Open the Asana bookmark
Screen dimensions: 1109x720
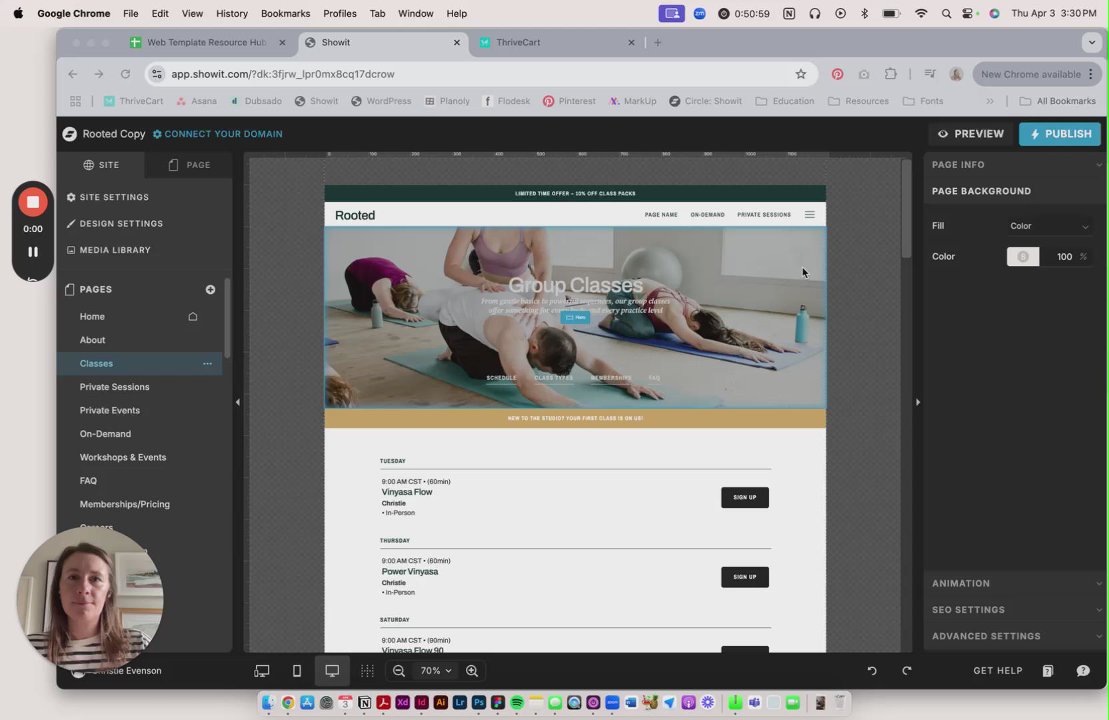(x=197, y=101)
